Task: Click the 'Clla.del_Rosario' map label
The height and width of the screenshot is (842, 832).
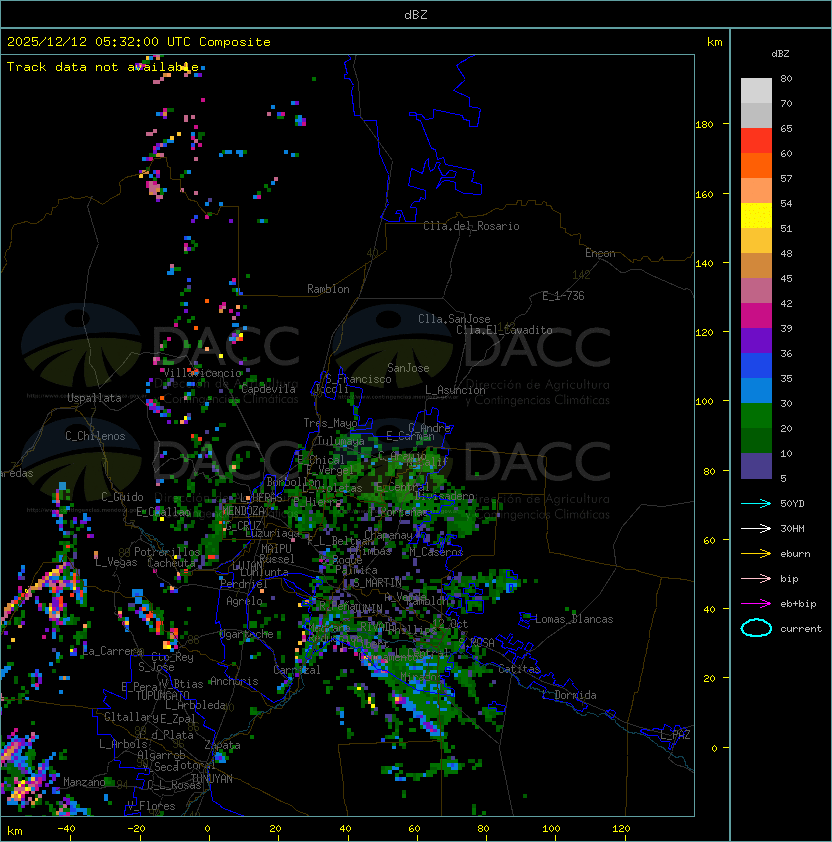Action: point(471,226)
